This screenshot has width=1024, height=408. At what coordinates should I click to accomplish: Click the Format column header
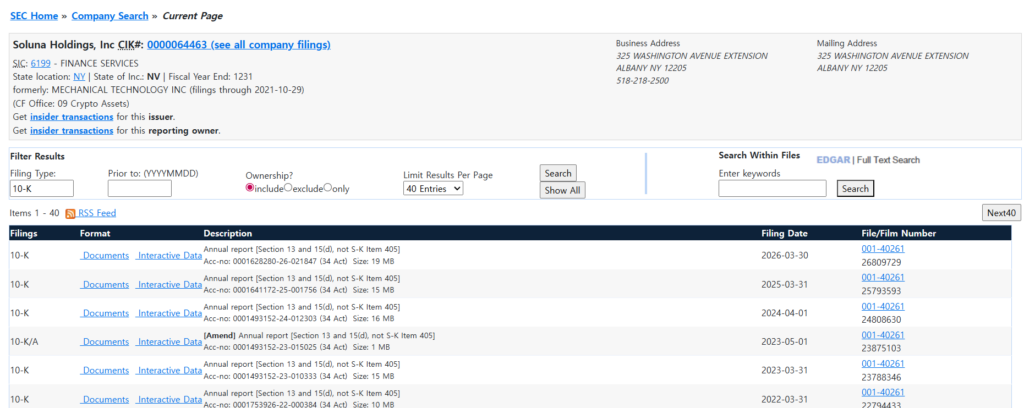[95, 234]
